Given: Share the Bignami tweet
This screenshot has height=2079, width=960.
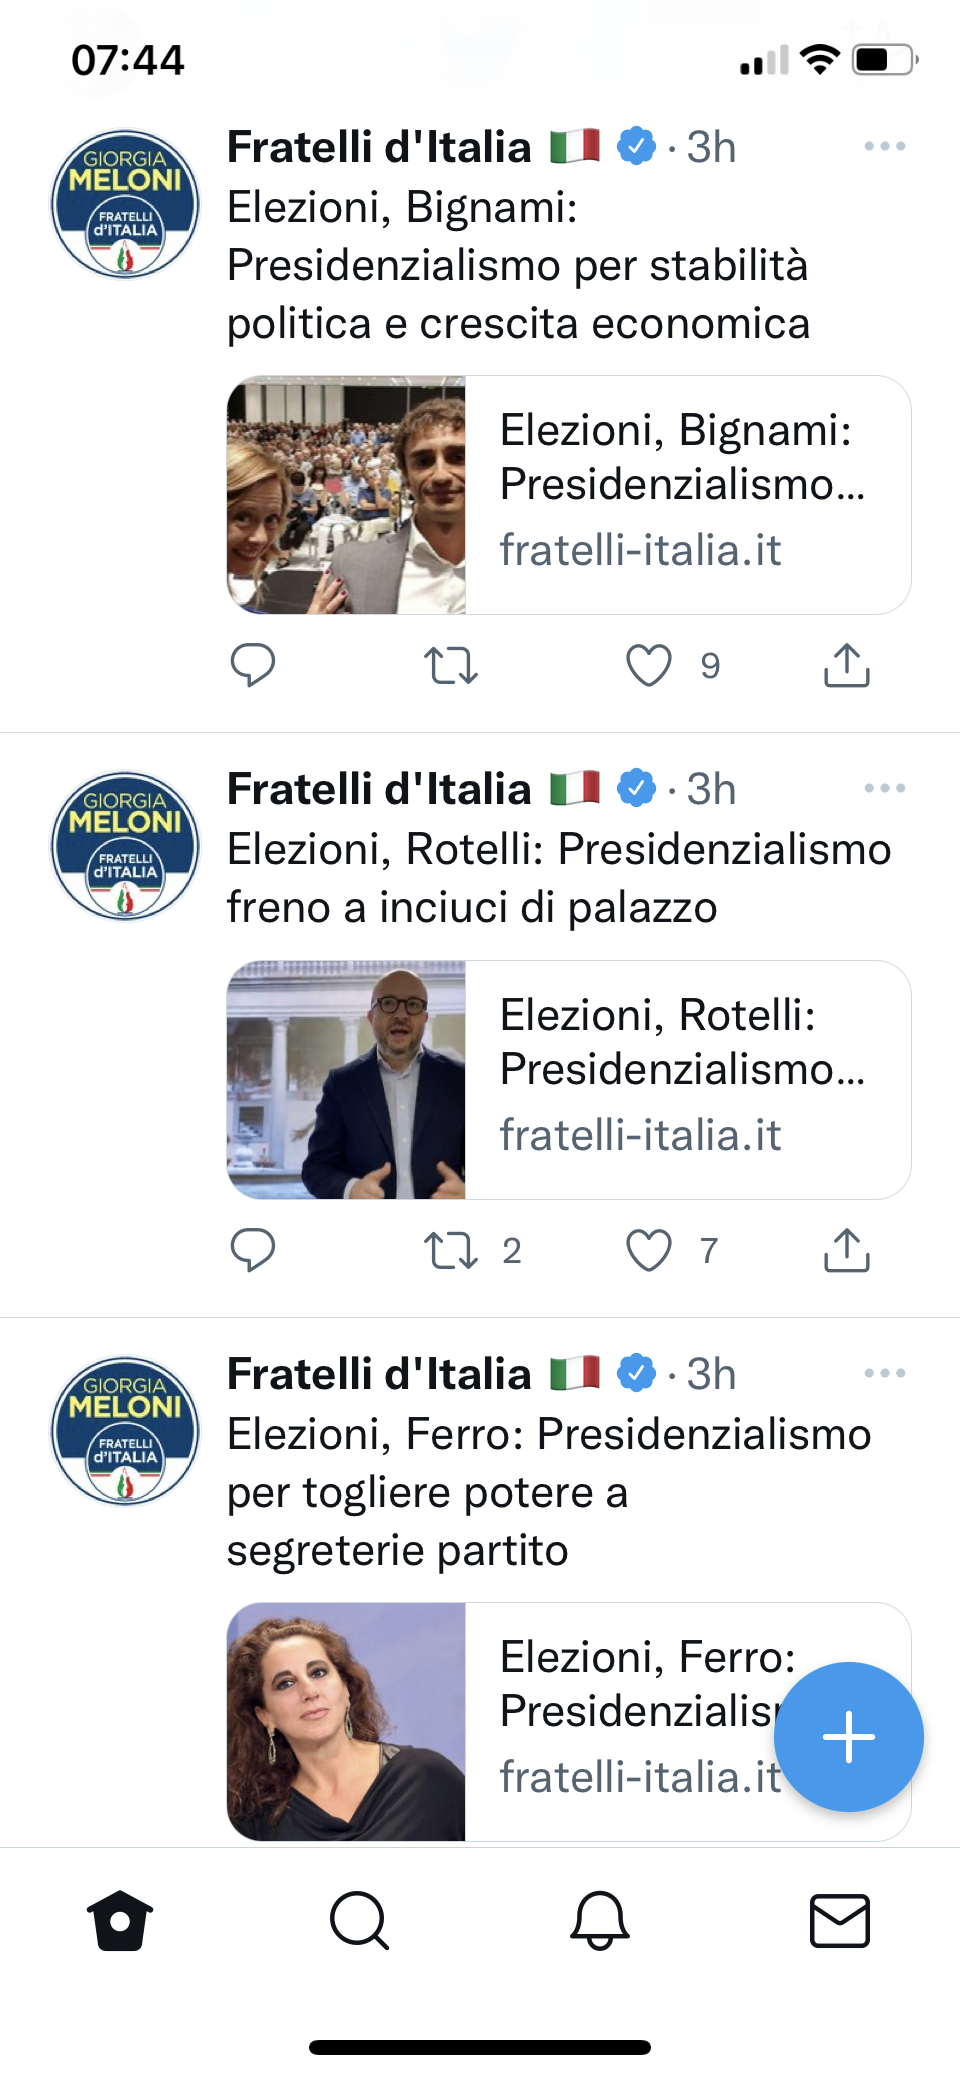Looking at the screenshot, I should coord(846,665).
